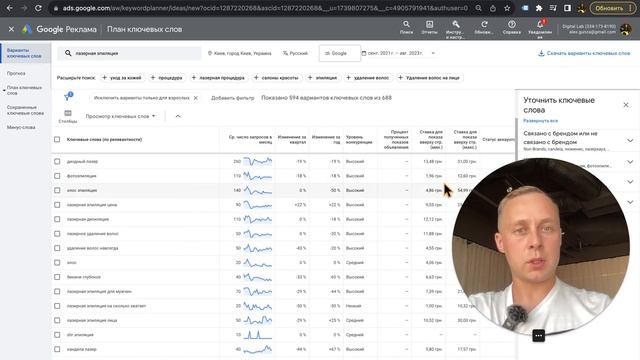Screen dimensions: 640x360
Task: Check the кандела лазер row checkbox
Action: (57, 349)
